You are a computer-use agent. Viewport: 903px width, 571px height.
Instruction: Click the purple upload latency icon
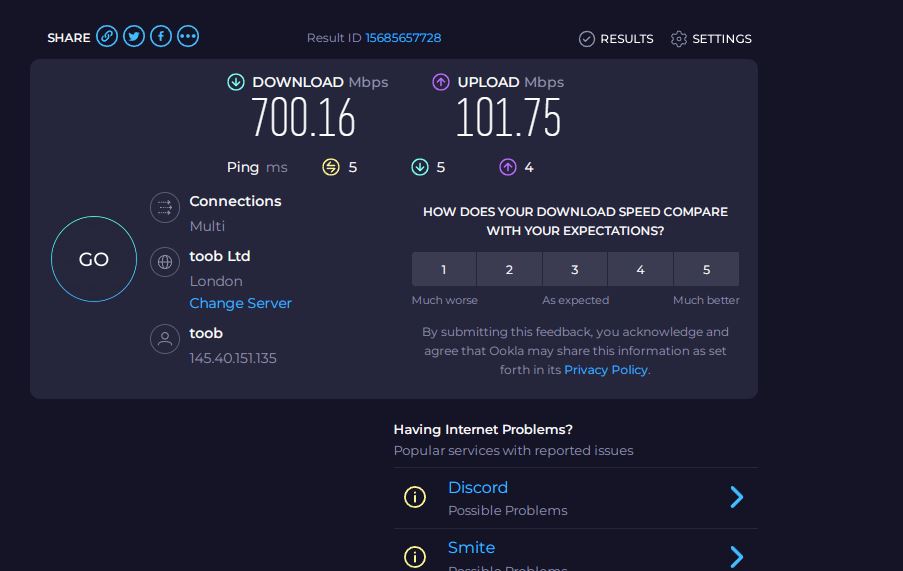[507, 168]
